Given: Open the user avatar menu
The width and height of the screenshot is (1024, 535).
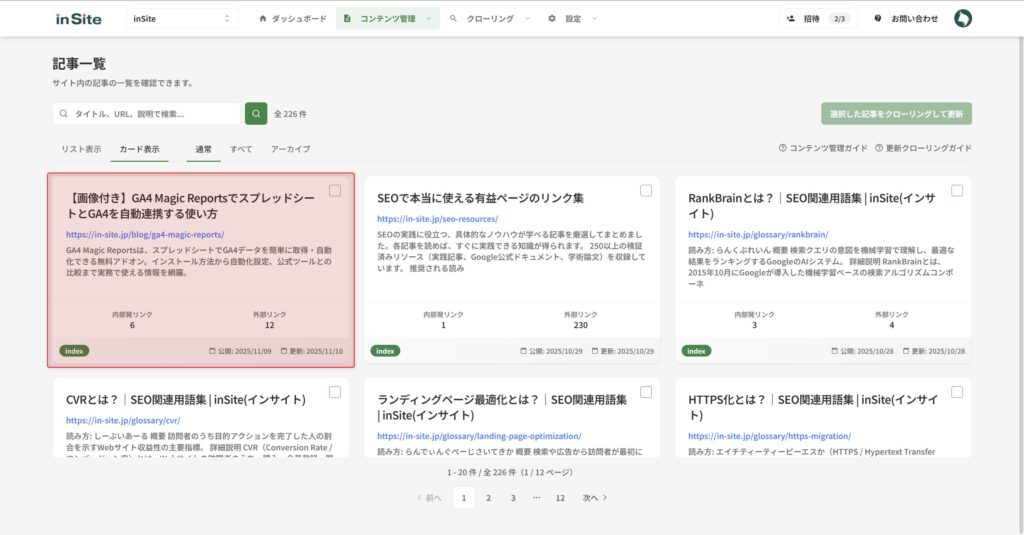Looking at the screenshot, I should (x=963, y=18).
